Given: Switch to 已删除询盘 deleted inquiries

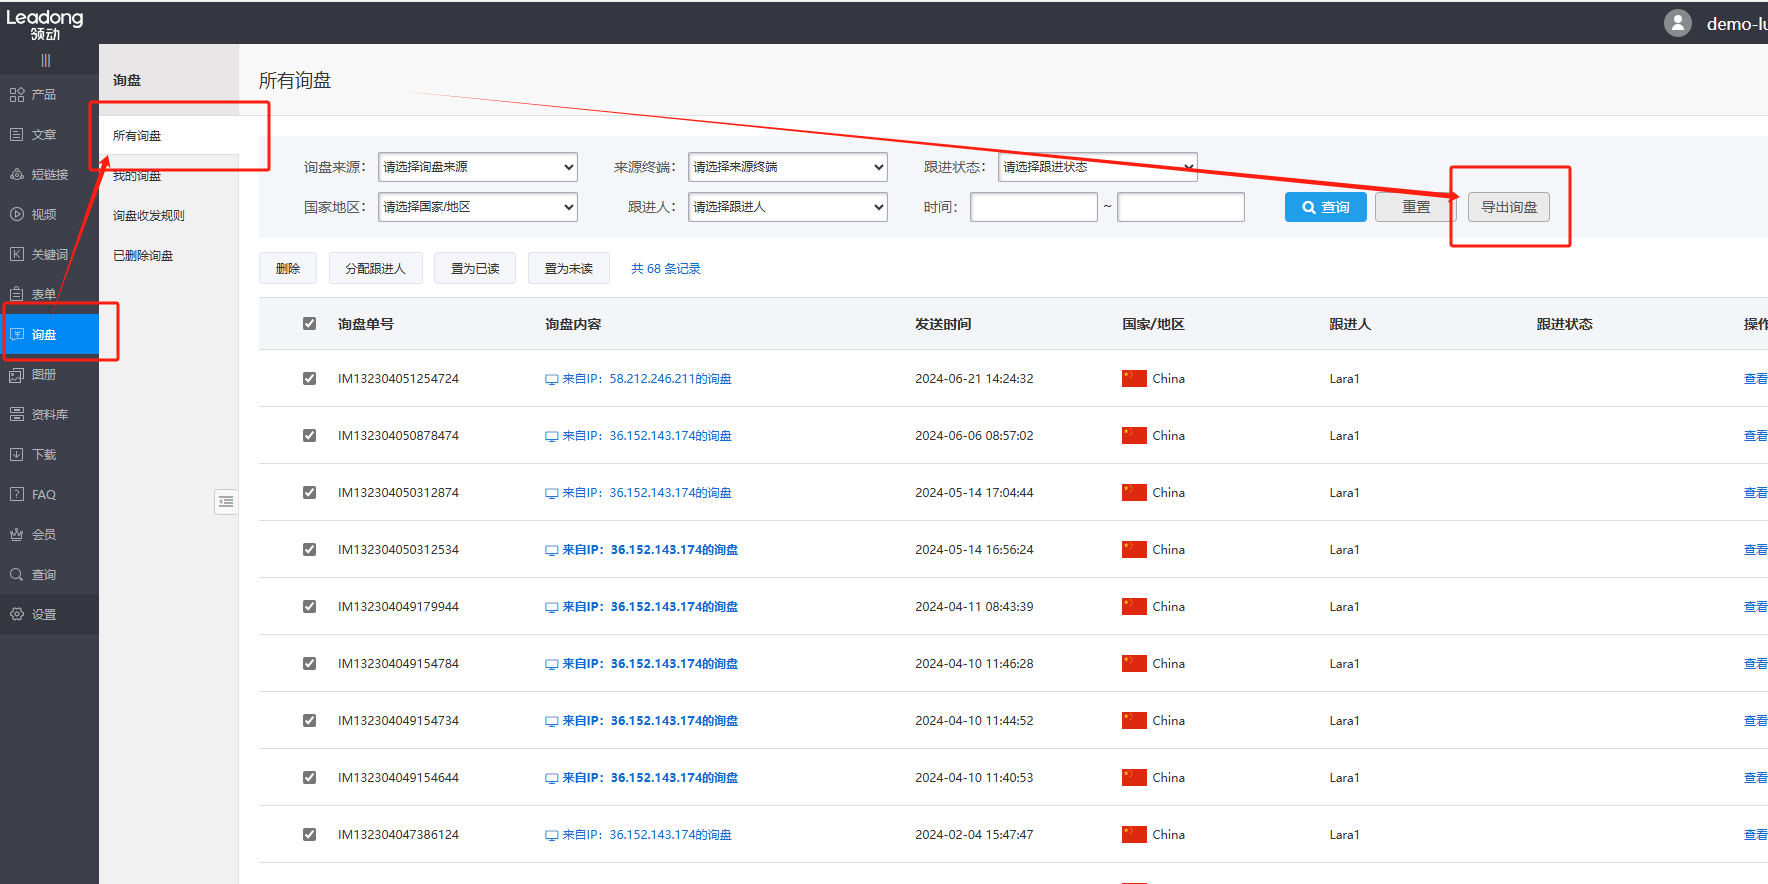Looking at the screenshot, I should coord(143,256).
